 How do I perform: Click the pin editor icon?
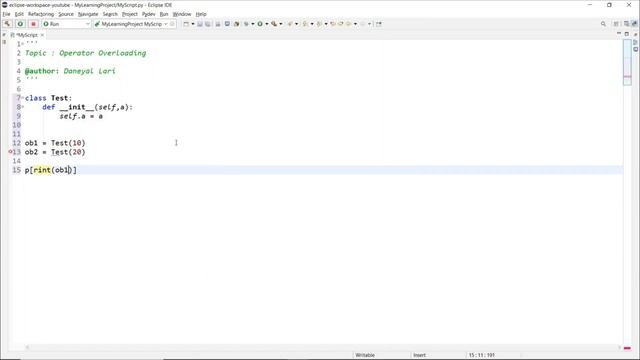pos(379,24)
